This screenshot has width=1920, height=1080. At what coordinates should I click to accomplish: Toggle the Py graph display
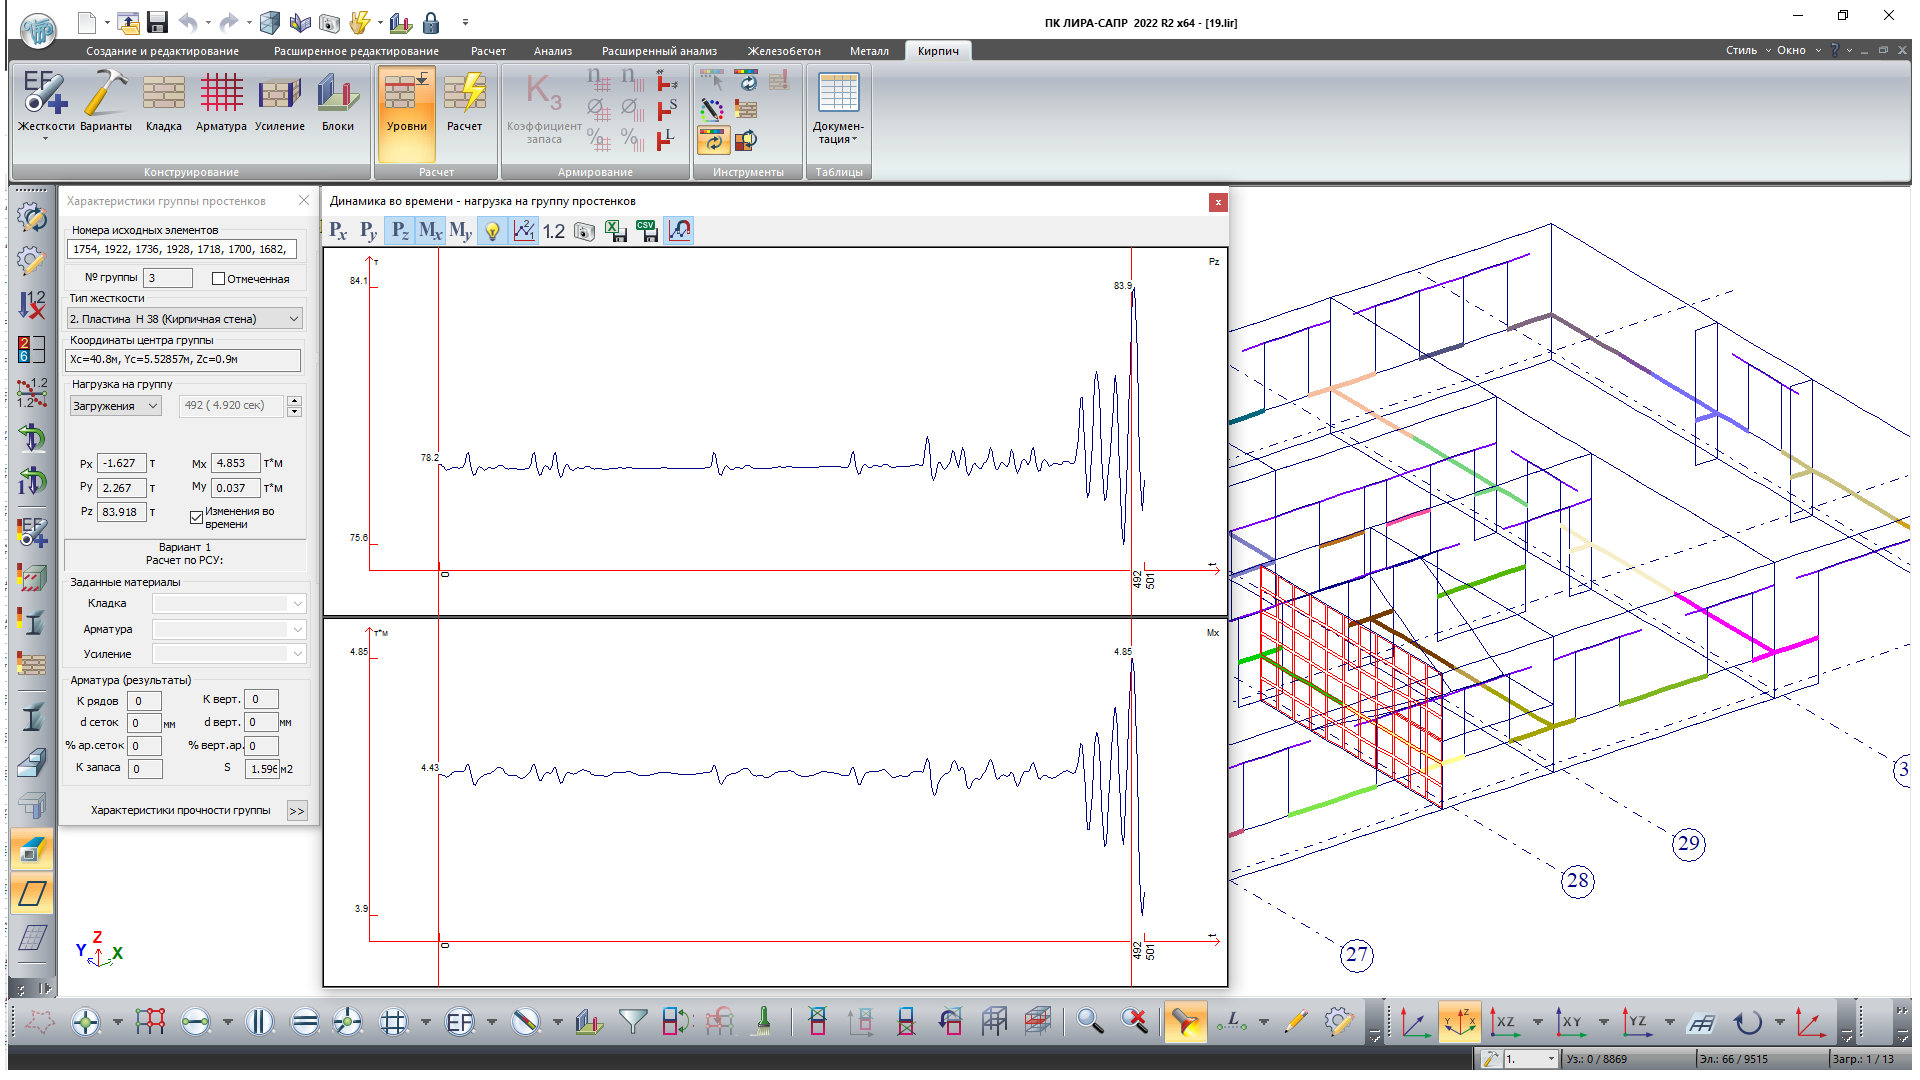pos(369,231)
